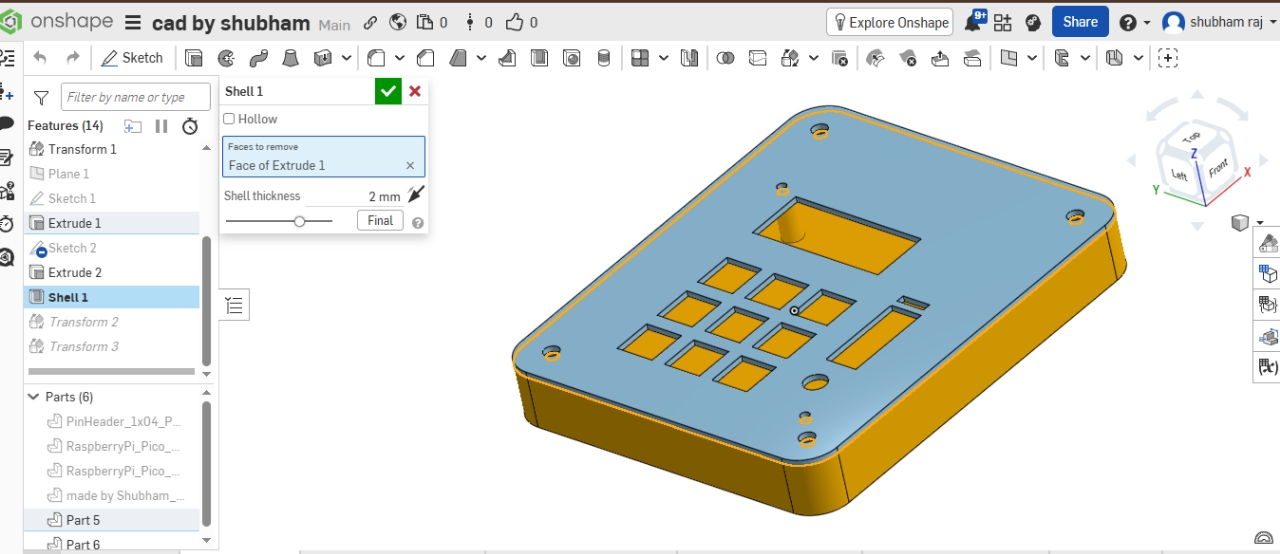
Task: Expand the pattern tools dropdown arrow
Action: [663, 58]
